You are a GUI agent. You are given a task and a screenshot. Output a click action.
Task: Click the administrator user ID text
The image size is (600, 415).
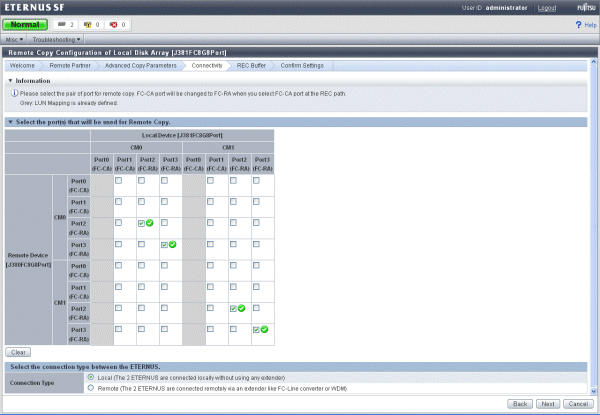click(x=506, y=8)
